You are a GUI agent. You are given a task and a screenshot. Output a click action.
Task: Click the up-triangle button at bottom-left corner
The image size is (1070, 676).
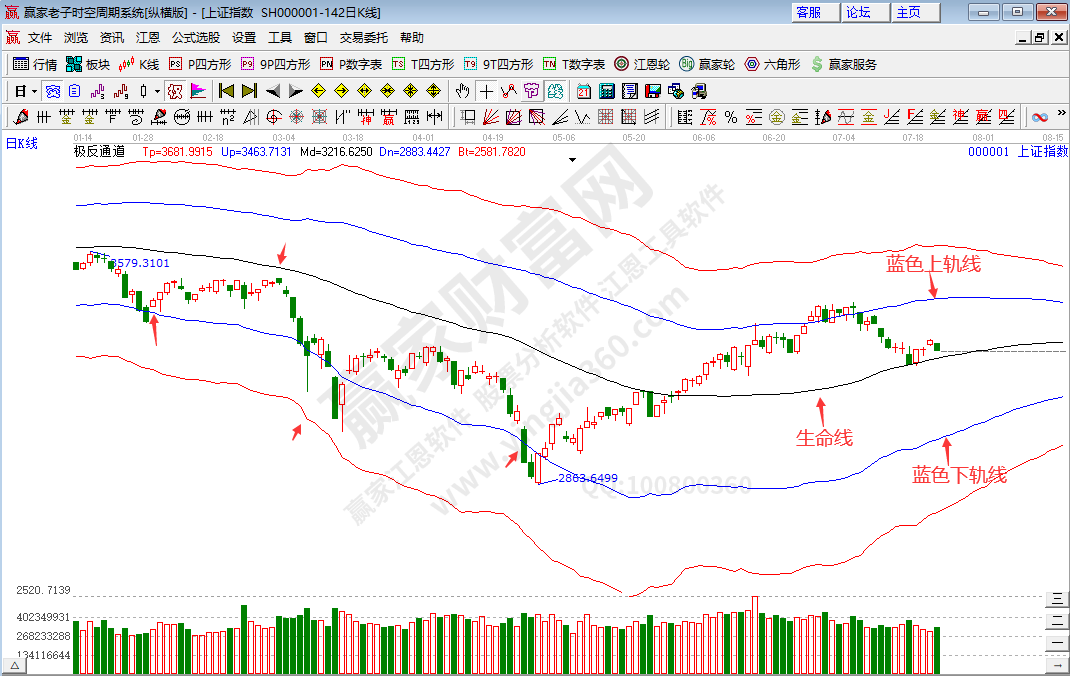click(14, 665)
